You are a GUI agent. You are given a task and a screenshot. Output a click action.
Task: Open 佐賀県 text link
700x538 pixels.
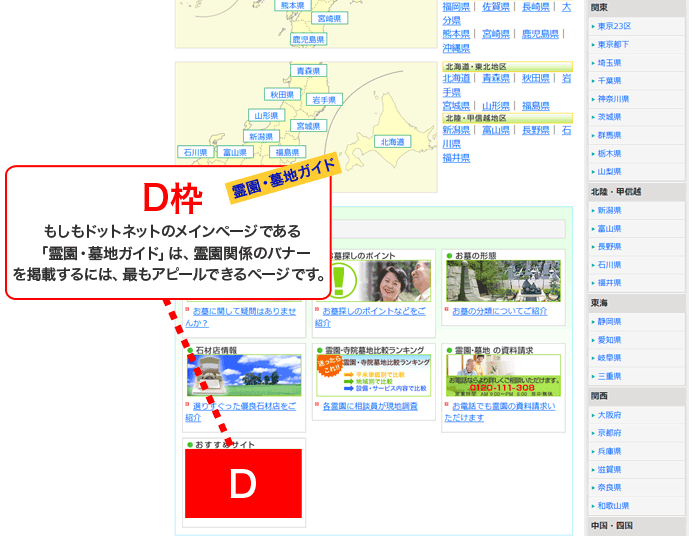[x=496, y=7]
